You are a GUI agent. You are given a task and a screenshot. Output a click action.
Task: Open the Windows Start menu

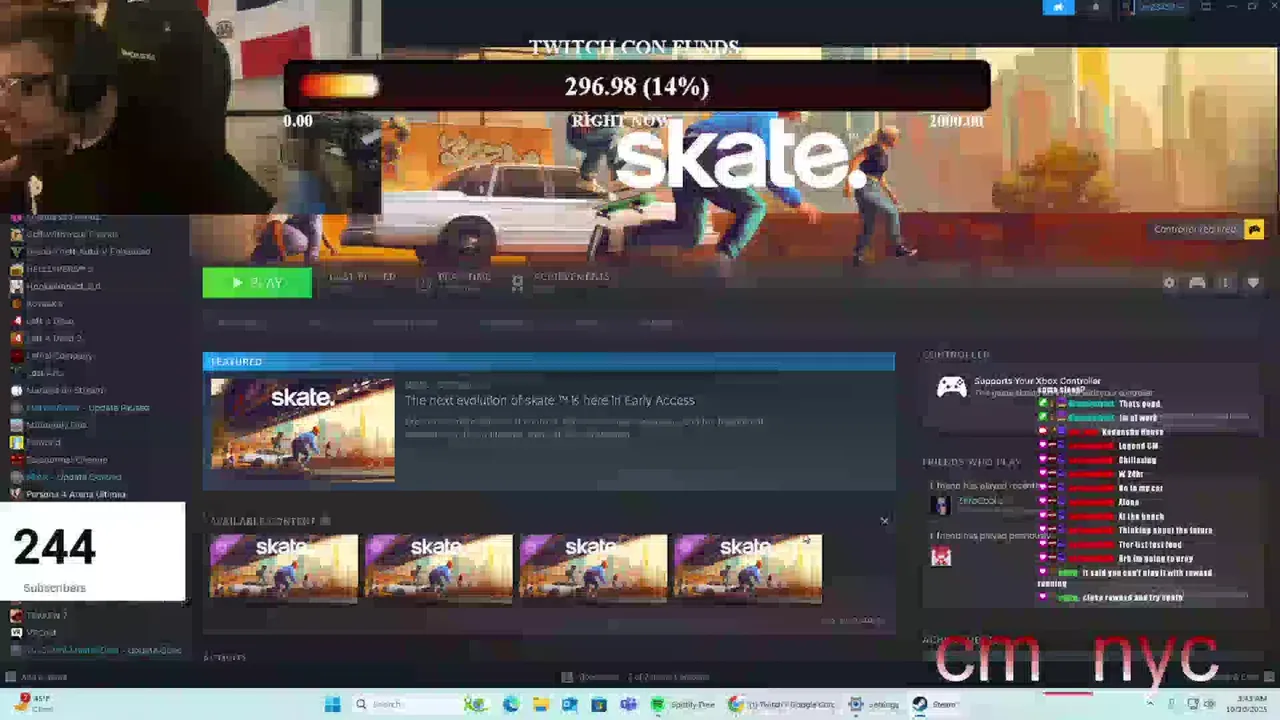pos(332,704)
